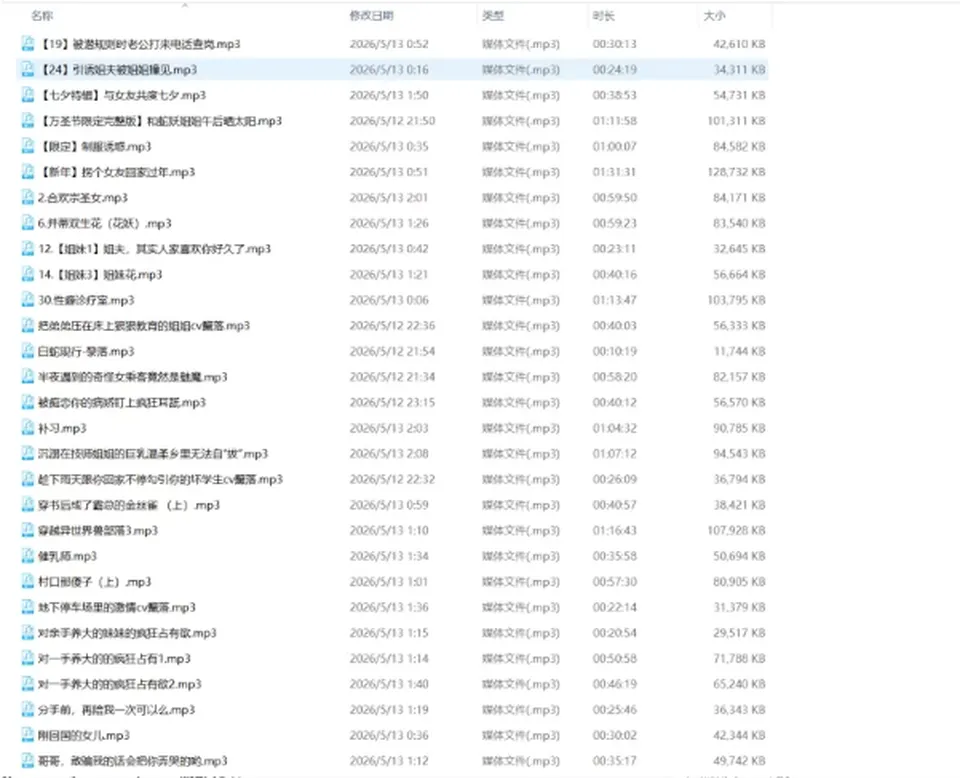This screenshot has height=778, width=960.
Task: Click the icon of the 101,311 KB file
Action: click(28, 121)
